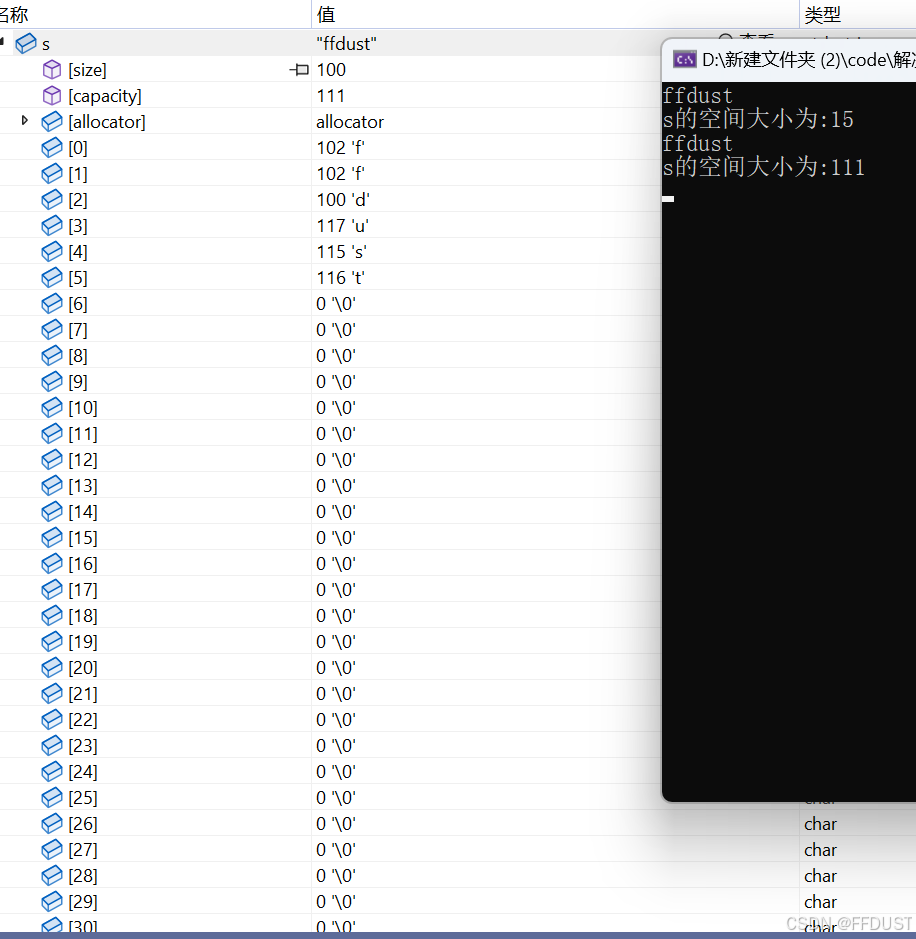The height and width of the screenshot is (939, 916).
Task: Click the cube icon of element [18]
Action: pos(52,616)
